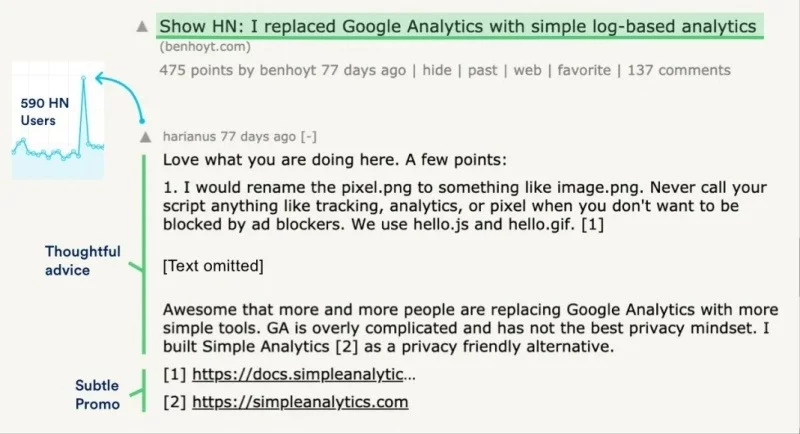The height and width of the screenshot is (434, 800).
Task: Open the simpleanalytics.com link
Action: (300, 402)
